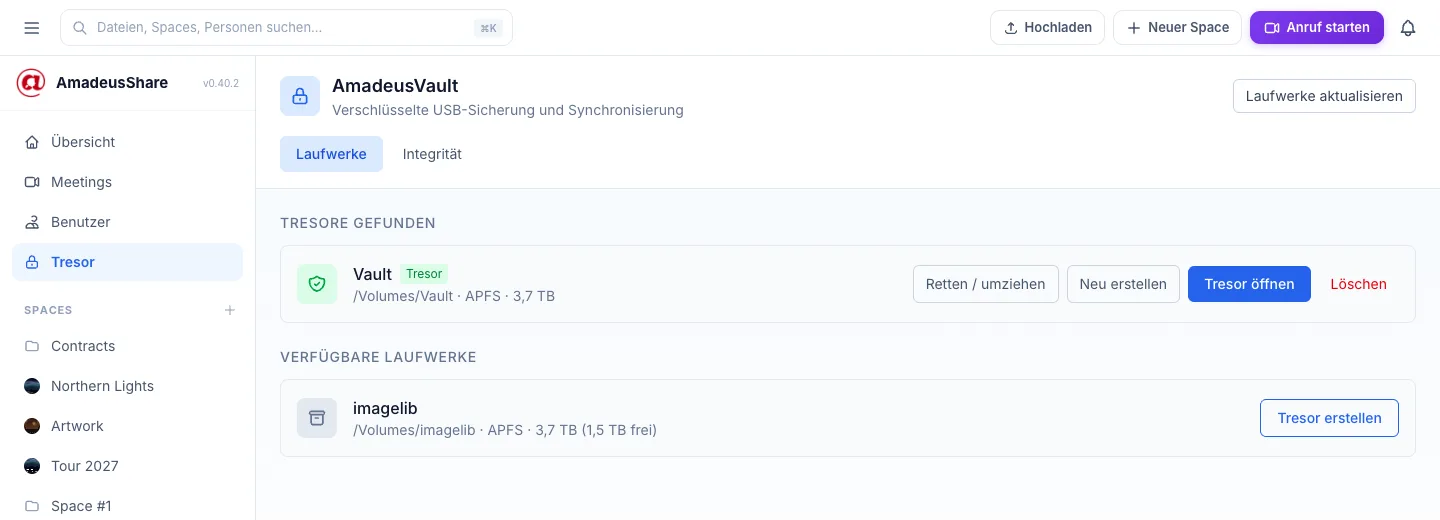Click the Artwork avatar thumbnail
1440x520 pixels.
[32, 426]
